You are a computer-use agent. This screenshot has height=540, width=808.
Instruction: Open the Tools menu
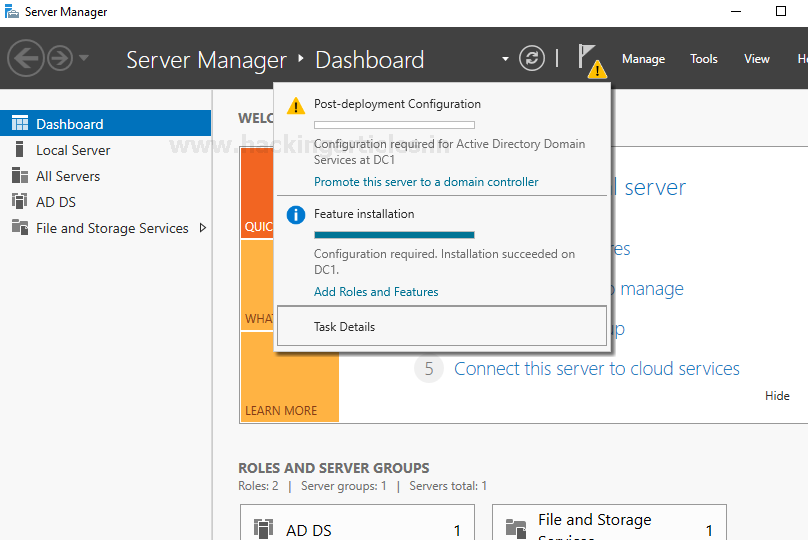coord(704,59)
